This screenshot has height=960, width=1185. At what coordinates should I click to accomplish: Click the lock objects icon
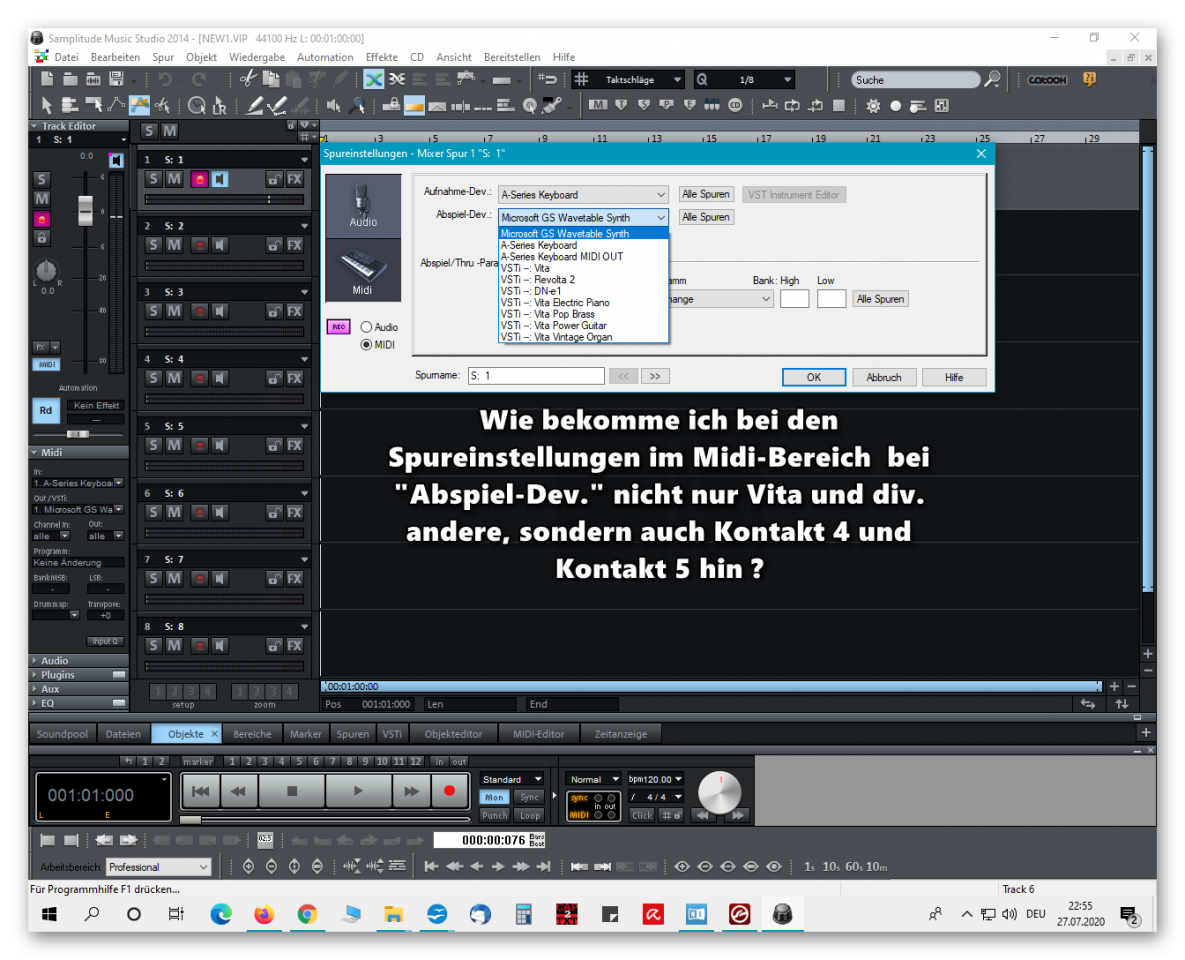(x=391, y=106)
